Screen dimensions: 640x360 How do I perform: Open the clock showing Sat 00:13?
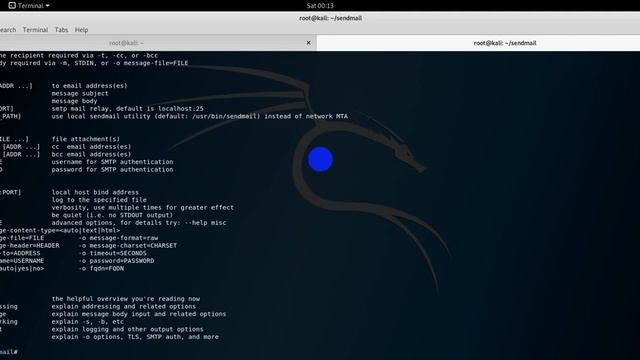320,6
